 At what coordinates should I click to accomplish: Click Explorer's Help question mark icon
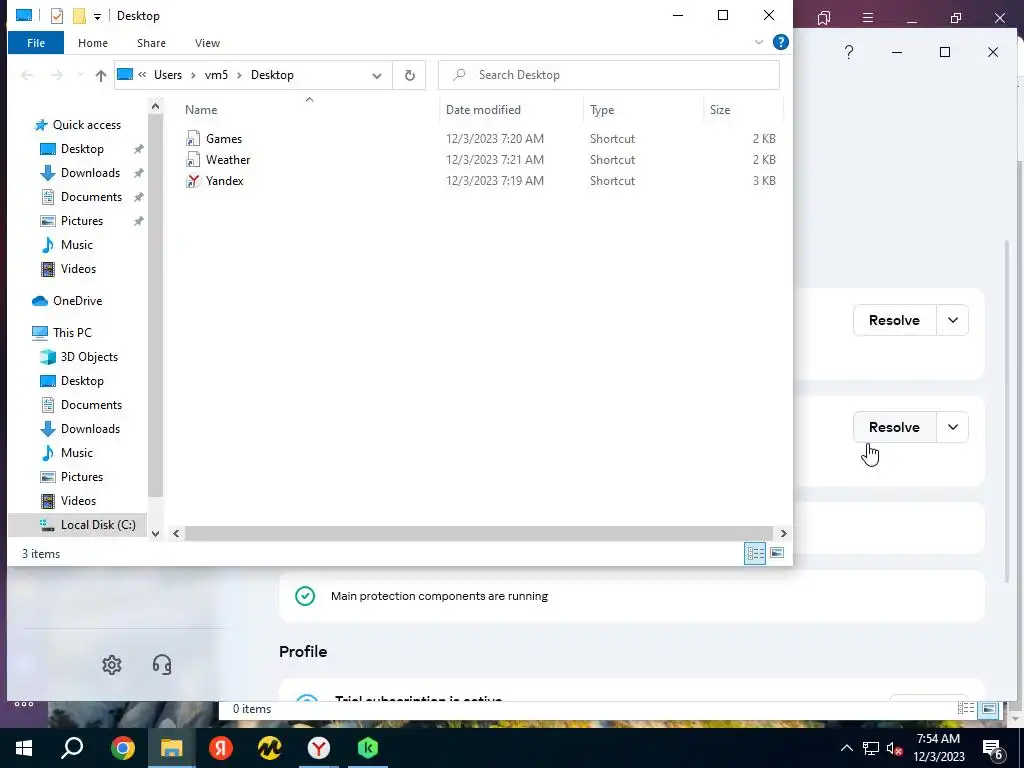(780, 42)
